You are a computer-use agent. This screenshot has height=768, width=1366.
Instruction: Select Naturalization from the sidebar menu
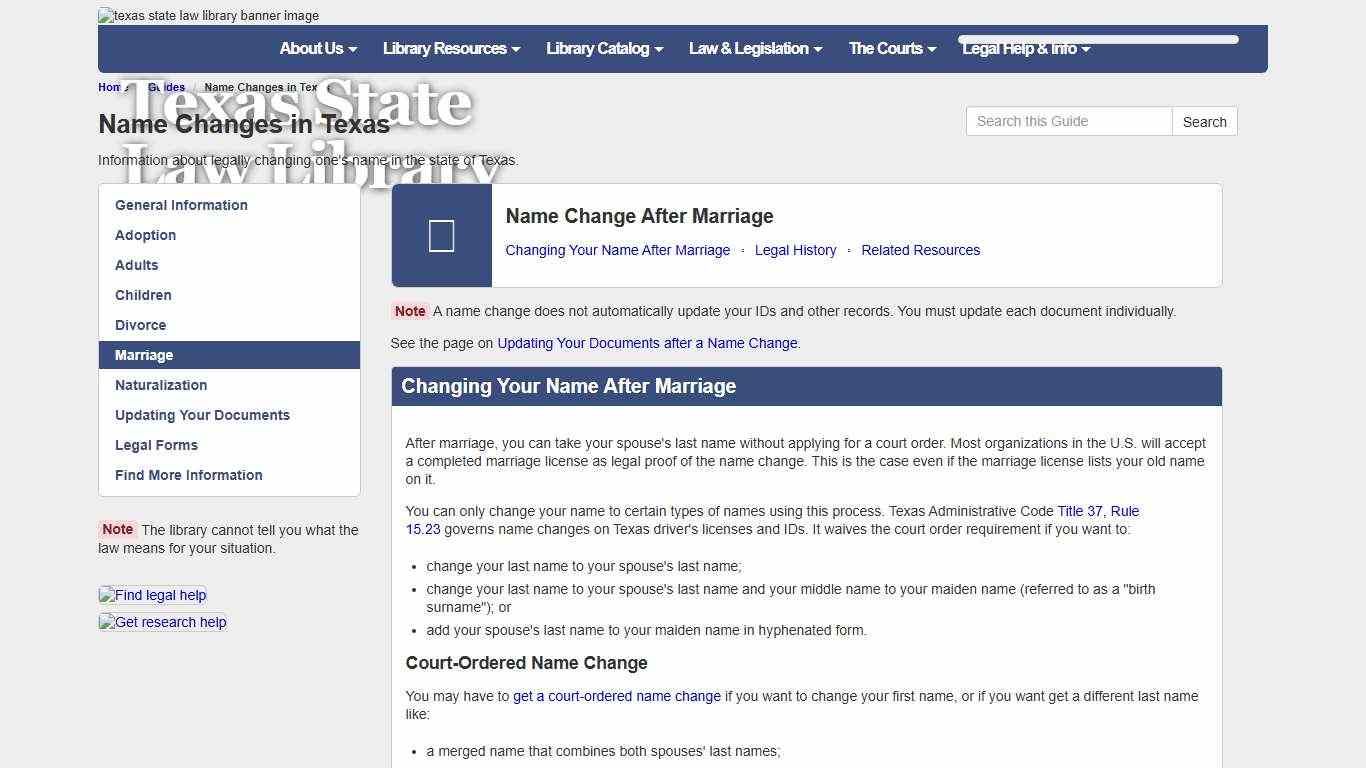pyautogui.click(x=161, y=385)
